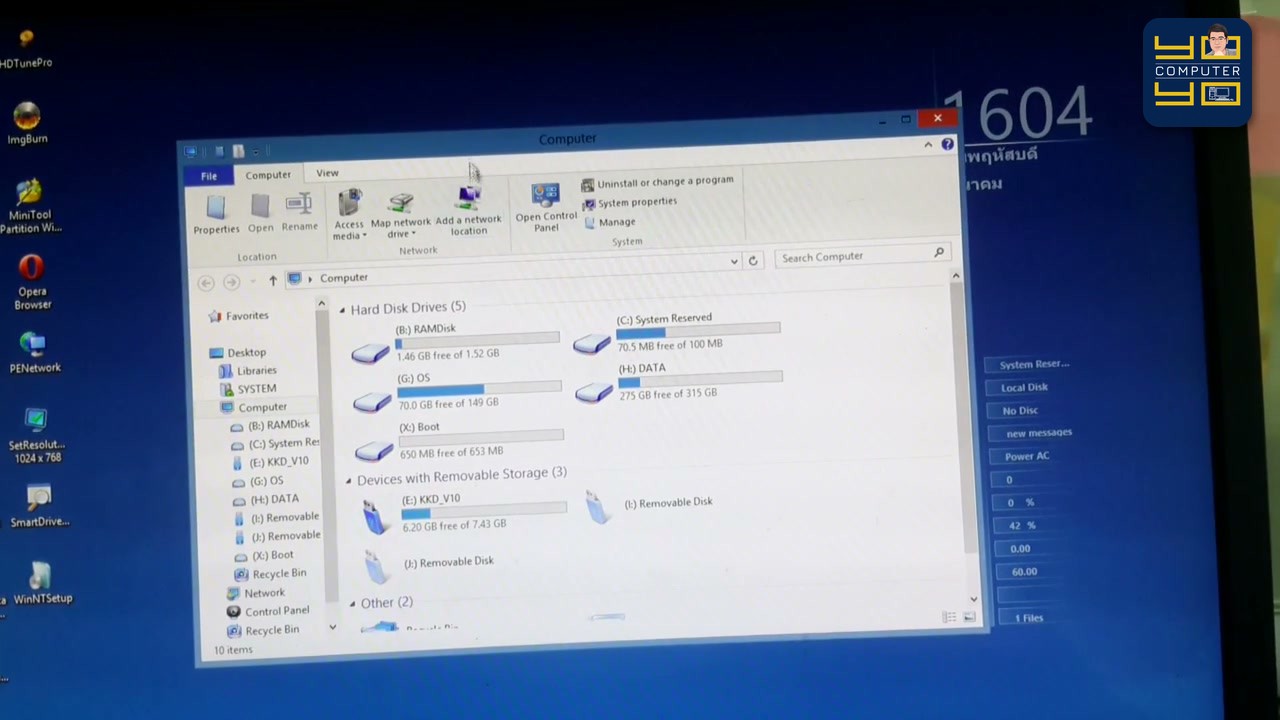
Task: Select the (X:) Boot drive
Action: coord(459,440)
